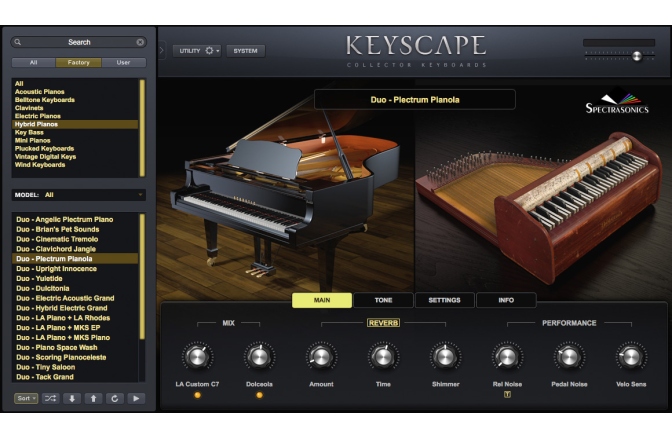This screenshot has width=672, height=440.
Task: Click the Pedal Noise knob
Action: point(569,356)
